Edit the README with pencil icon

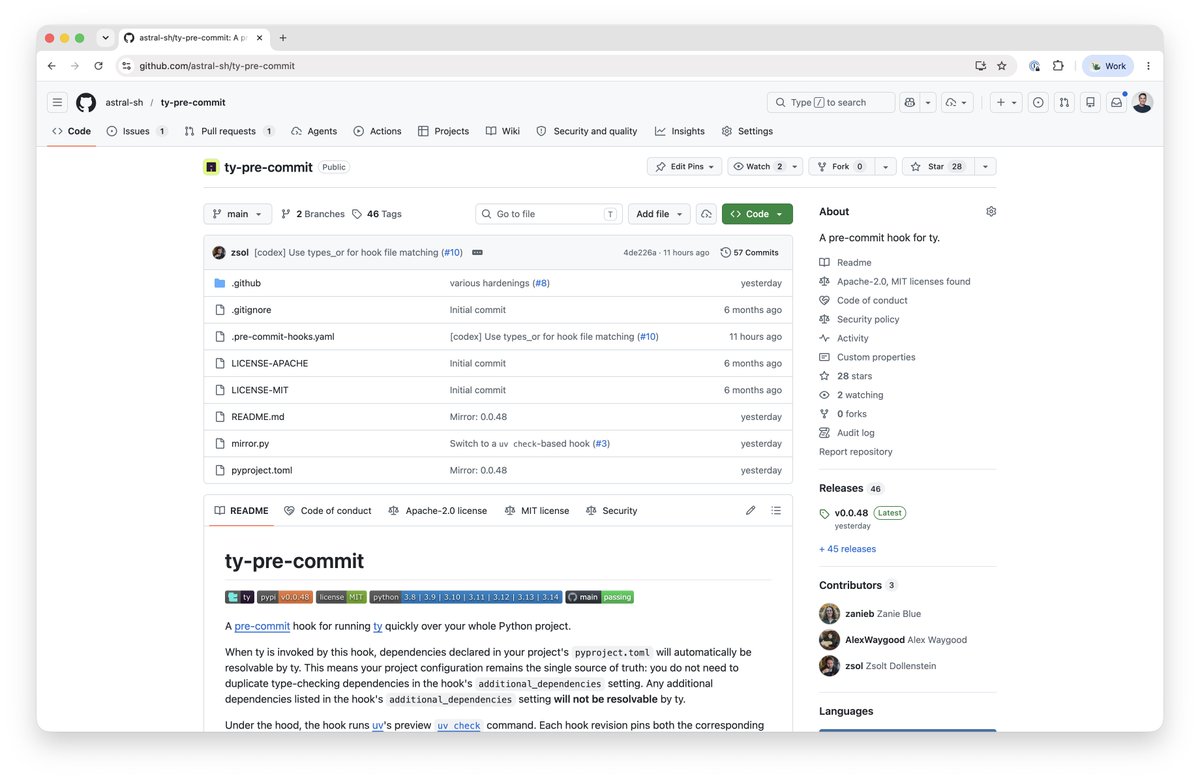[750, 510]
